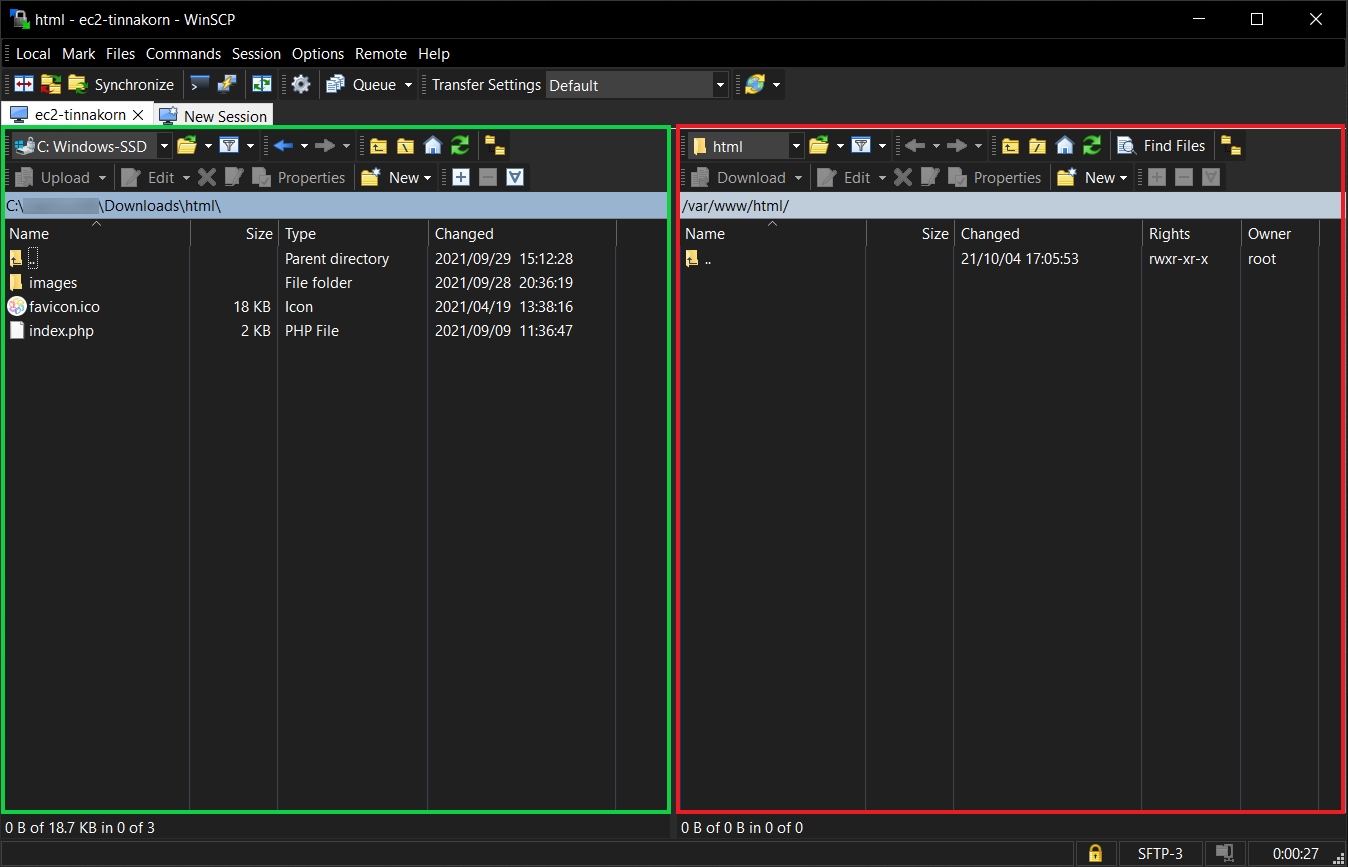1348x867 pixels.
Task: Click local Invert Selection icon
Action: point(515,178)
